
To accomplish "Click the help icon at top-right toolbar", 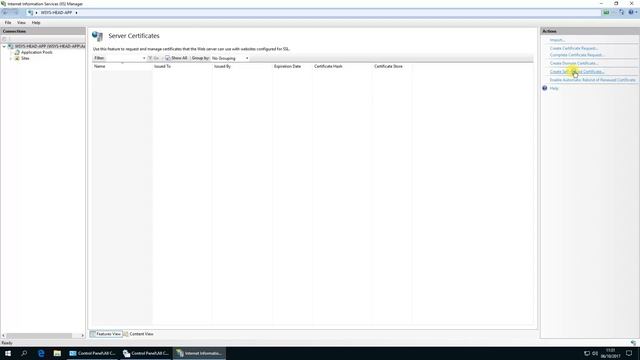I will pos(631,13).
